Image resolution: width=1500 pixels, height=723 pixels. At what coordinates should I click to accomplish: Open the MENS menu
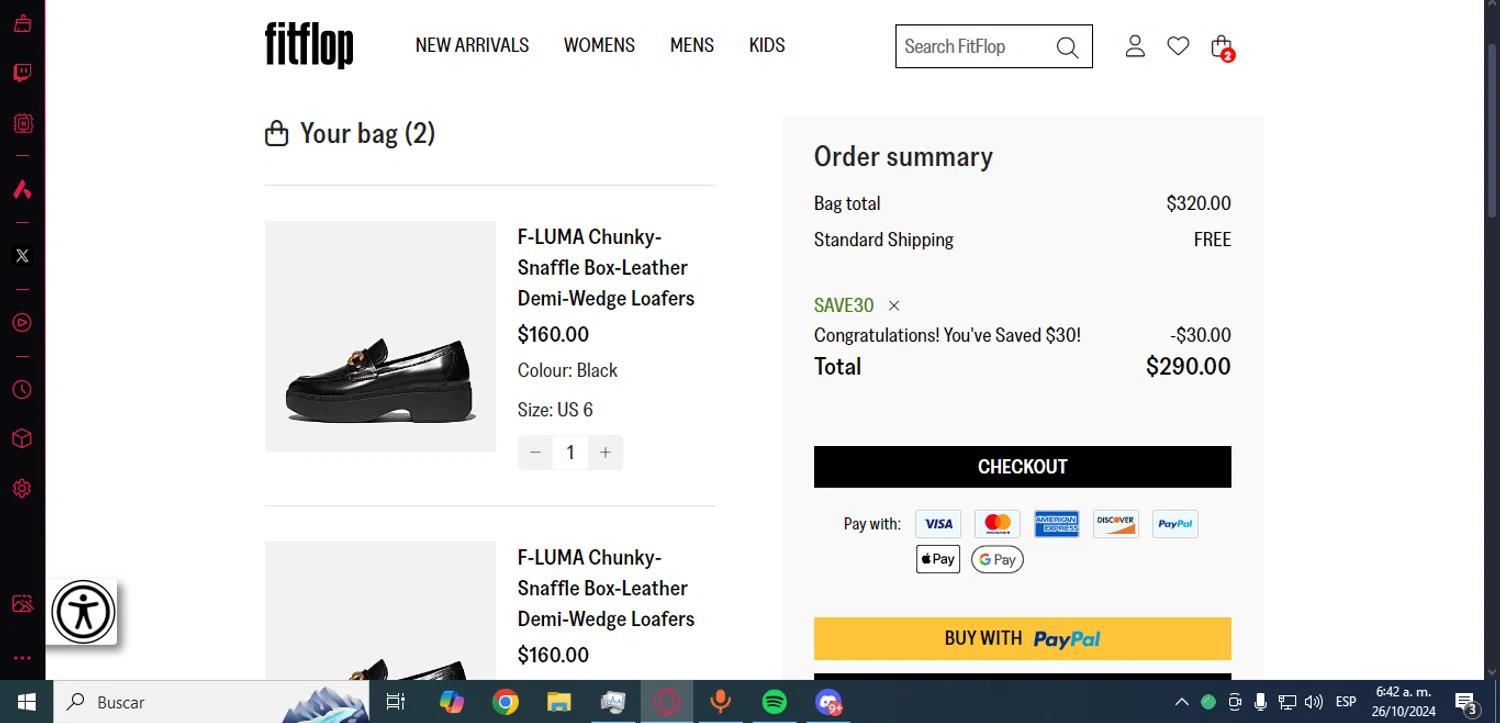[692, 46]
